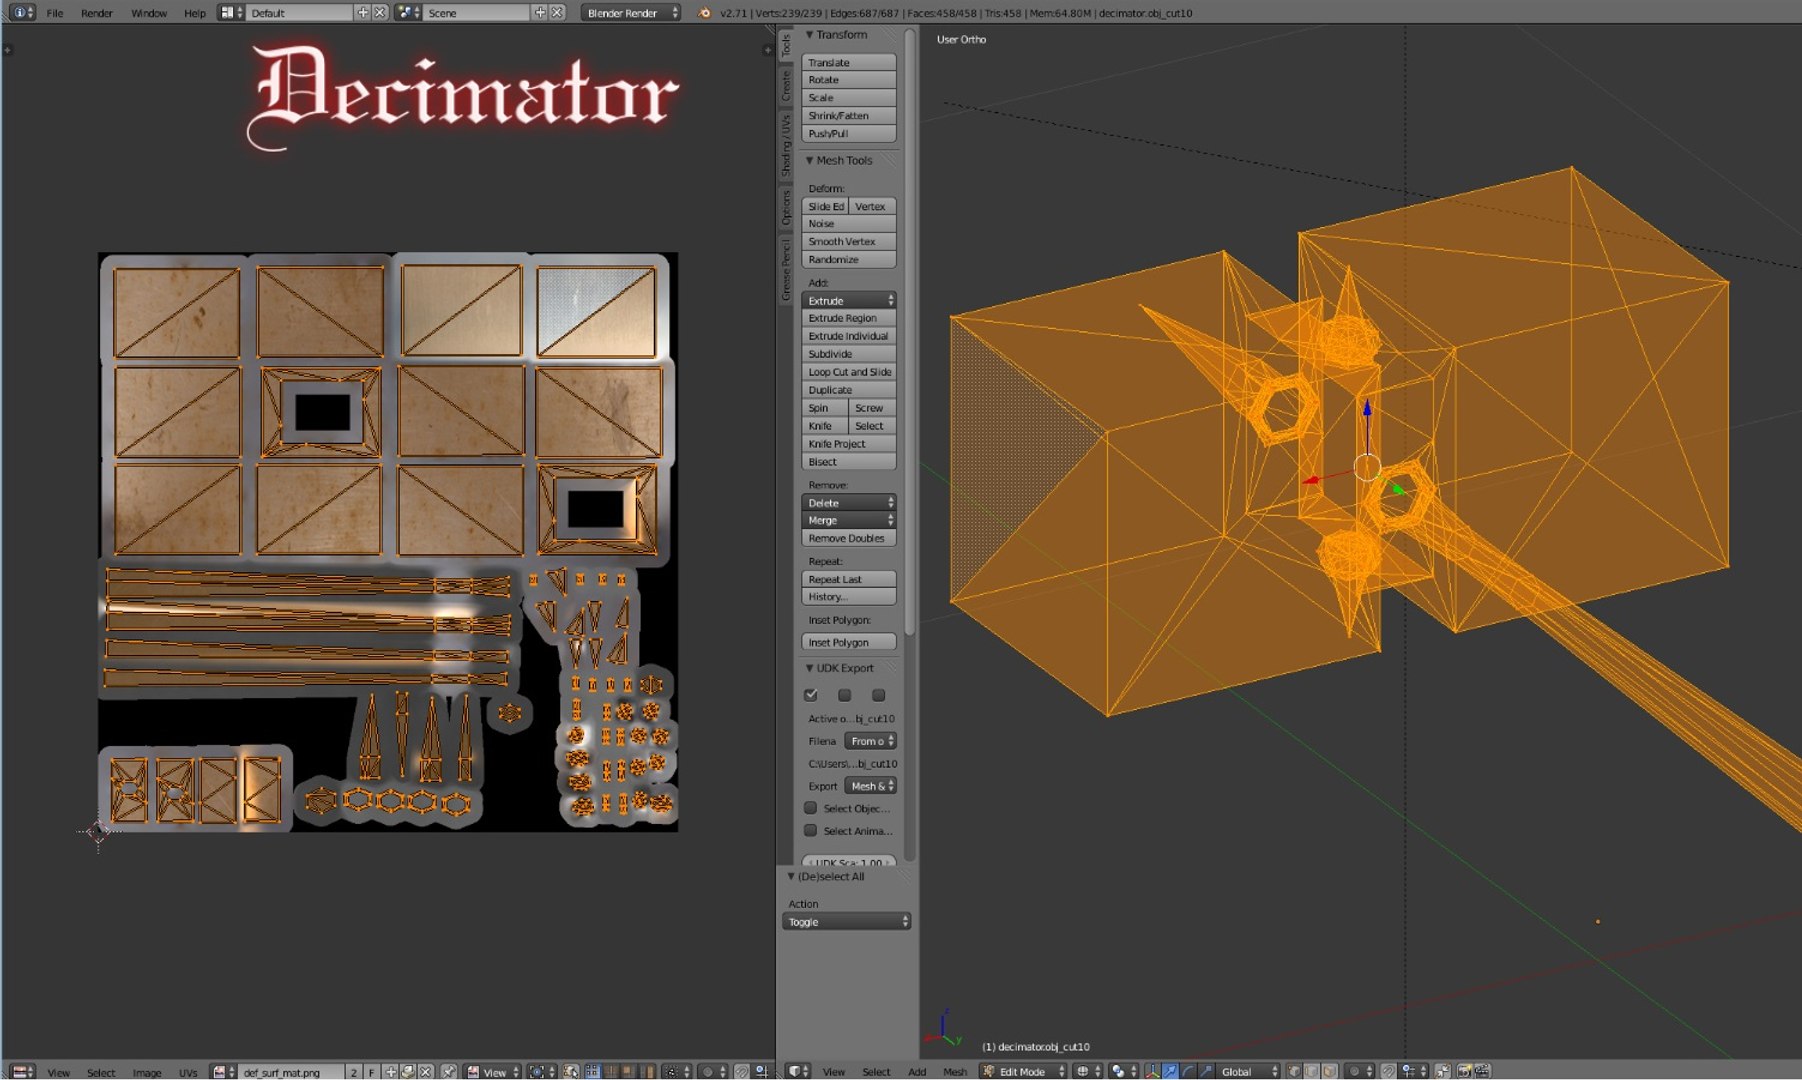The height and width of the screenshot is (1080, 1802).
Task: Toggle the Select Objec... checkbox
Action: (x=811, y=808)
